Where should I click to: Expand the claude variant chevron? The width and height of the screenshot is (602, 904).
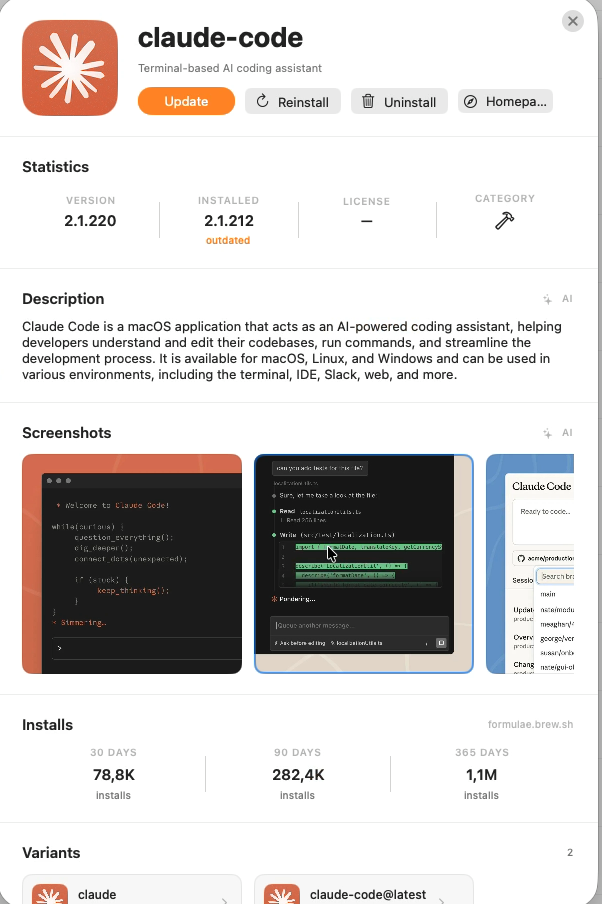pos(224,899)
